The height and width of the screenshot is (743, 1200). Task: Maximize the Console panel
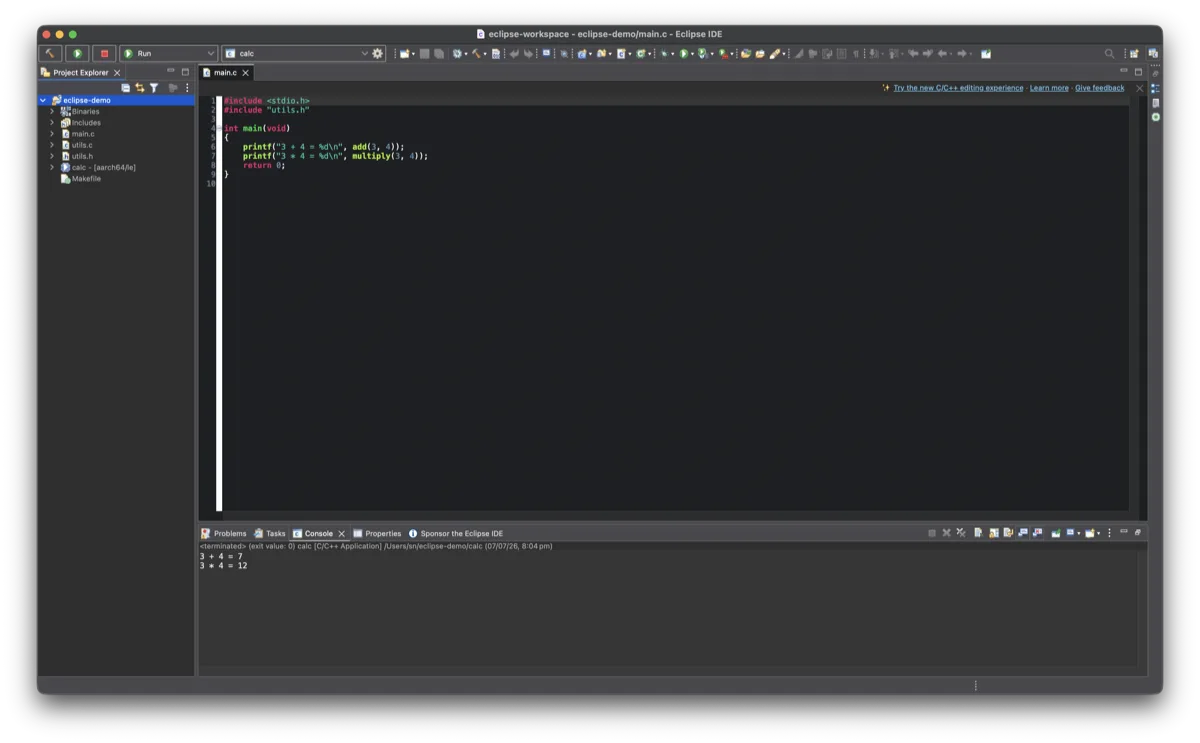click(1138, 532)
